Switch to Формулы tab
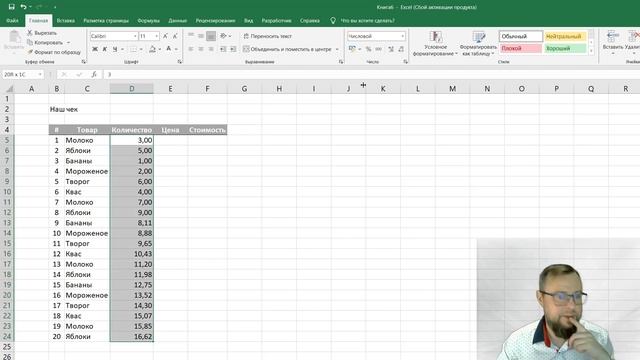The image size is (640, 360). [149, 20]
